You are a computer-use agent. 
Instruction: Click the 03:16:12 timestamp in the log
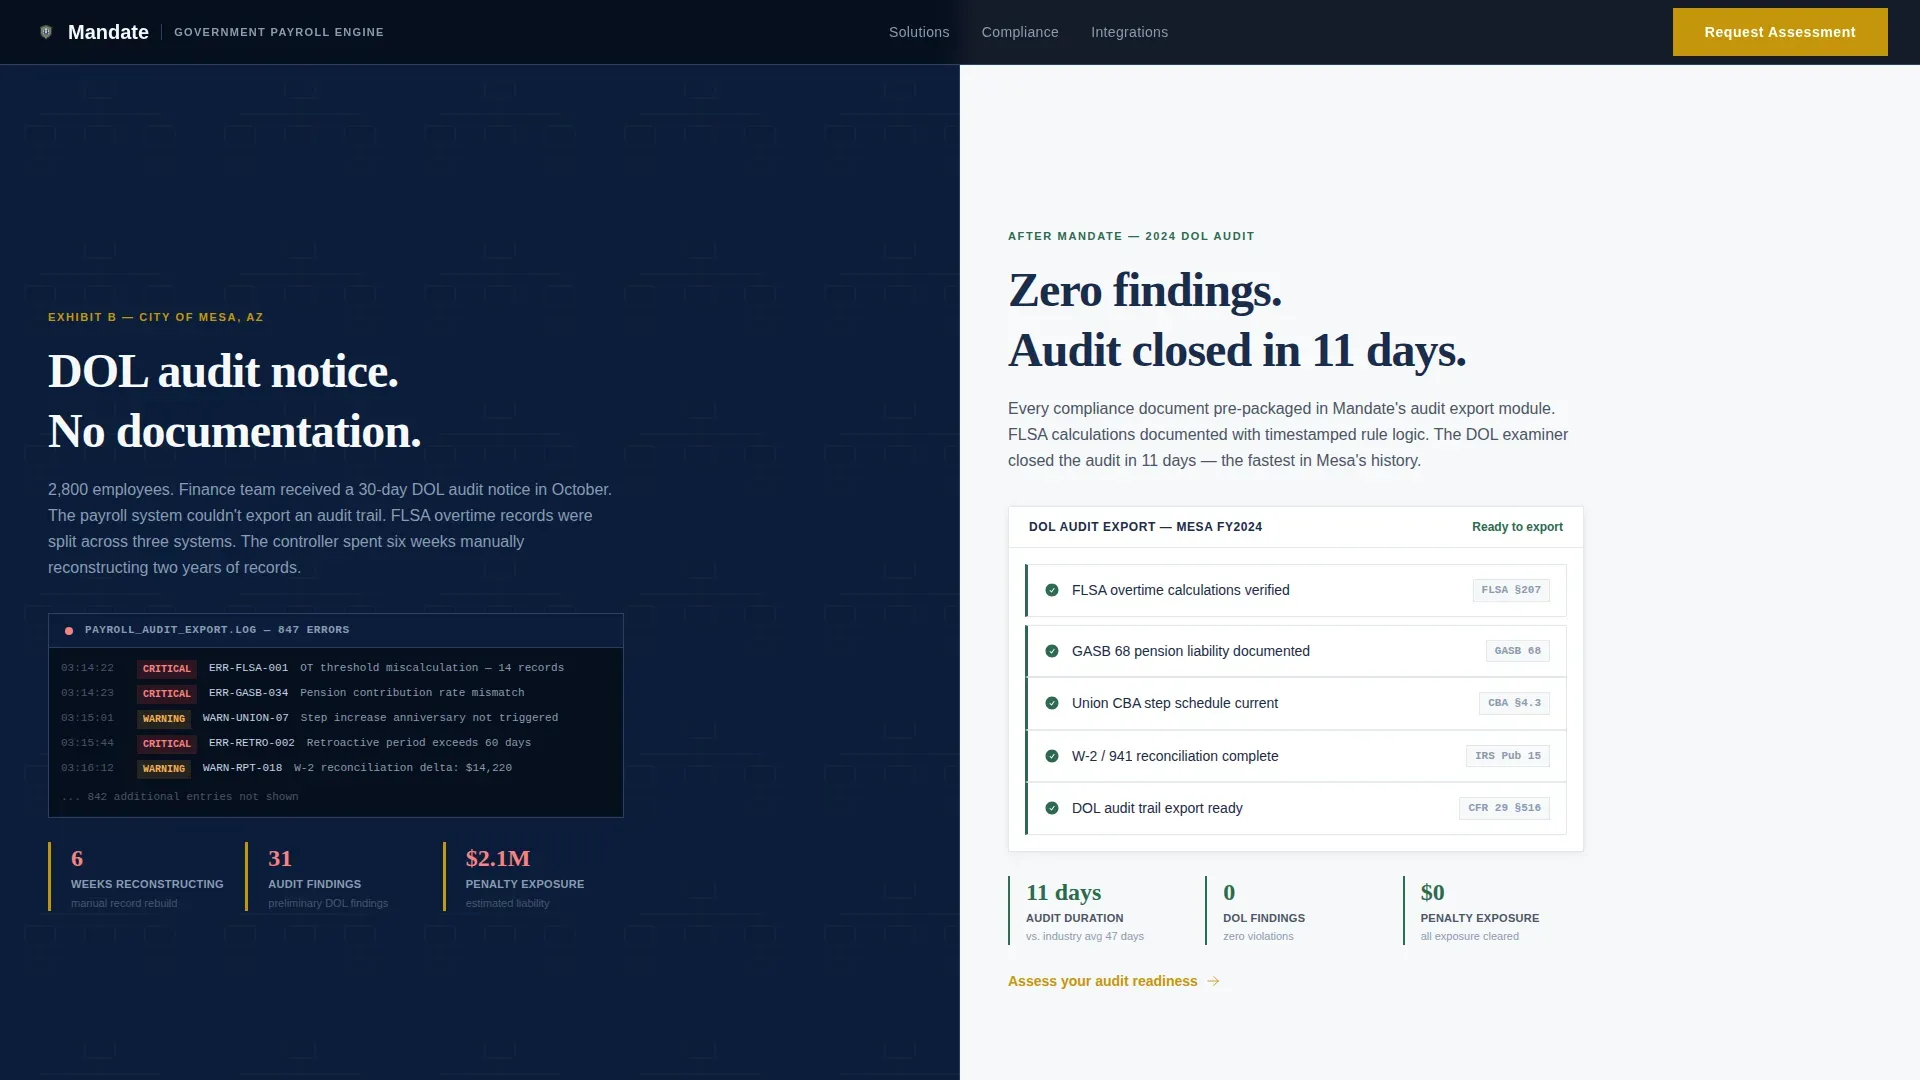87,768
